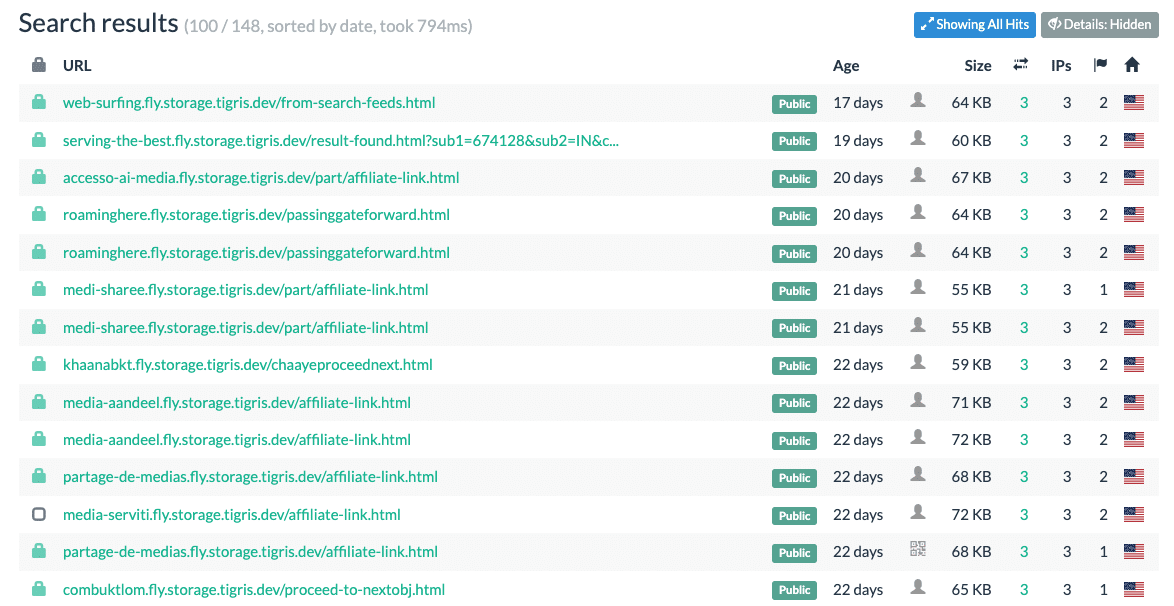This screenshot has height=606, width=1174.
Task: Click the Public badge in media-serviti row
Action: click(x=794, y=516)
